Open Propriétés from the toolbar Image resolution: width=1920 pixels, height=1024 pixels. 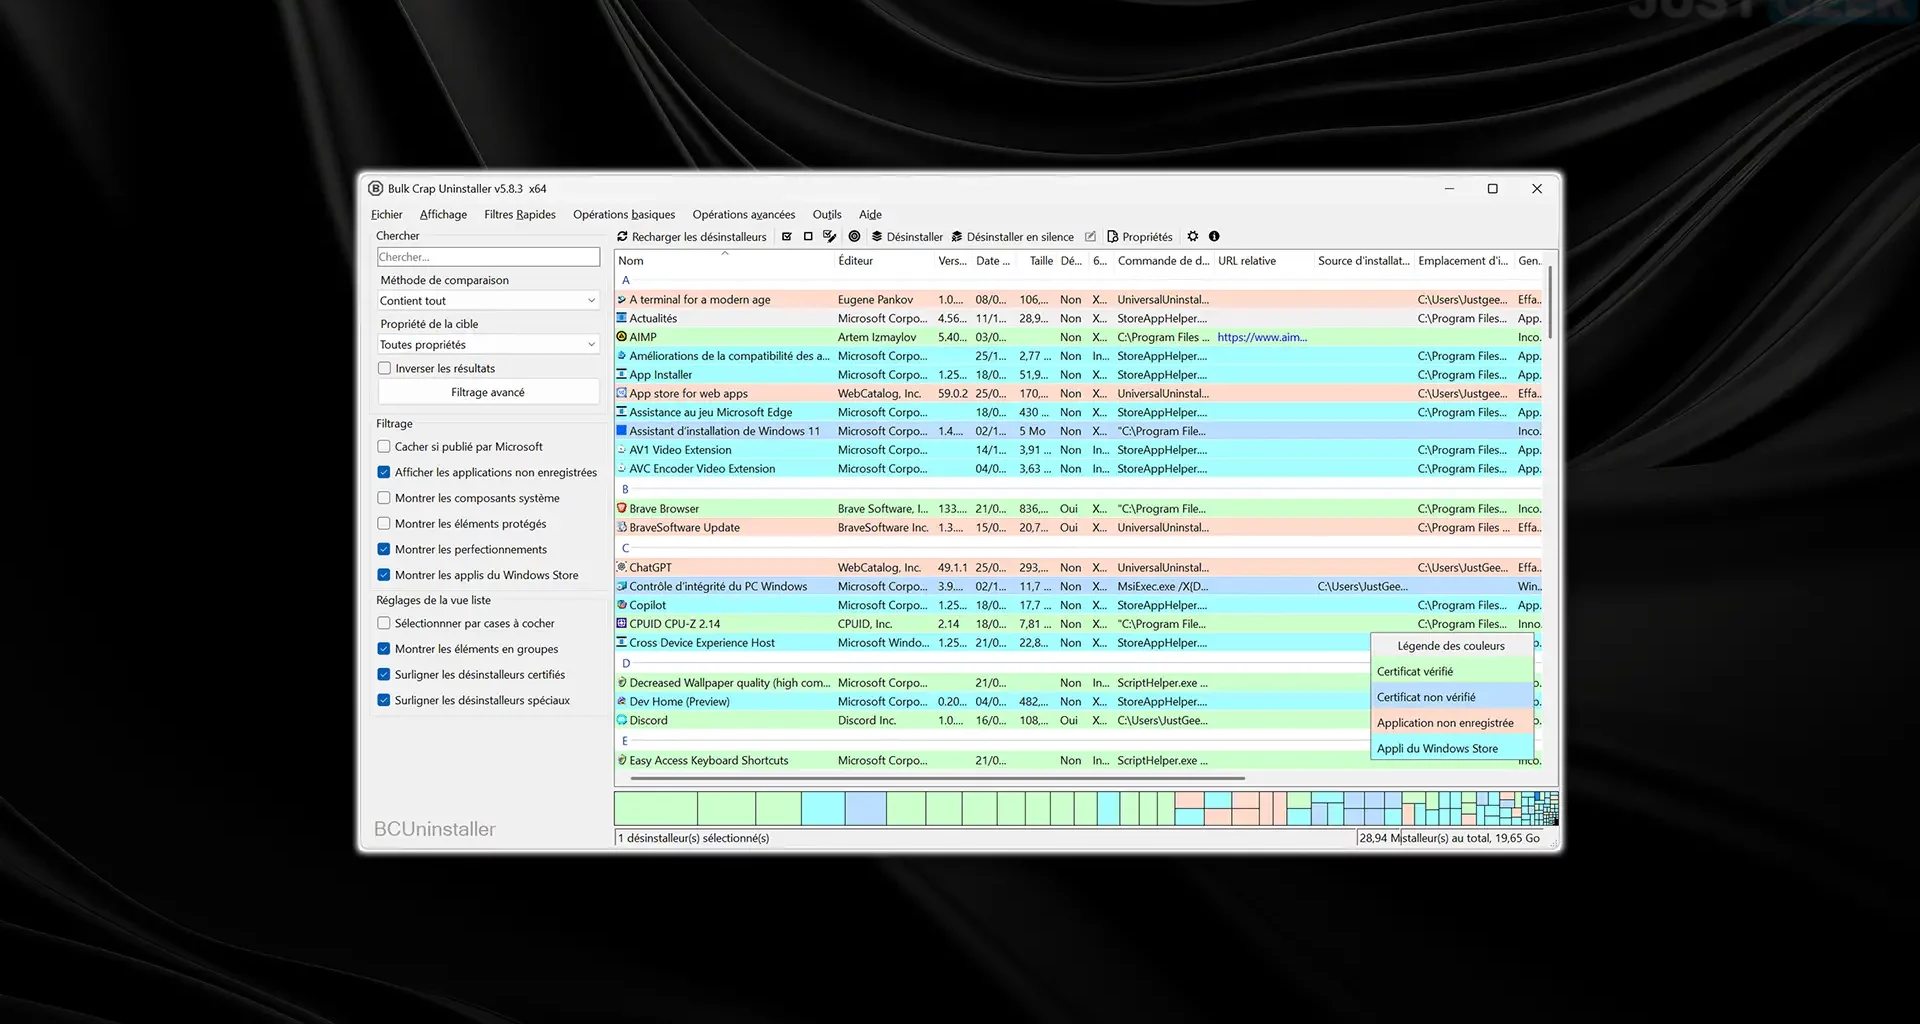click(1139, 237)
